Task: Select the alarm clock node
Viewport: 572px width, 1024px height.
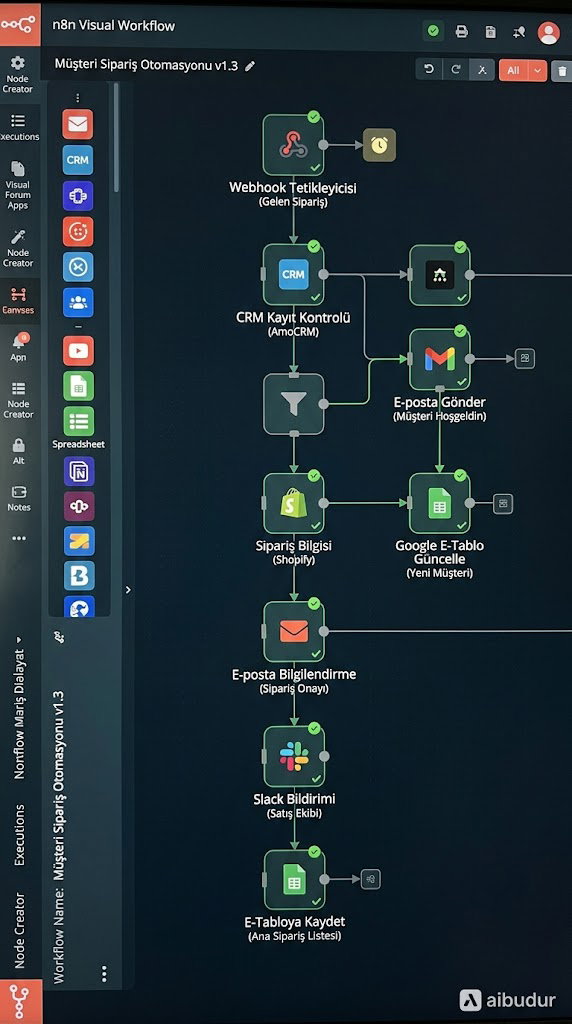Action: click(x=379, y=145)
